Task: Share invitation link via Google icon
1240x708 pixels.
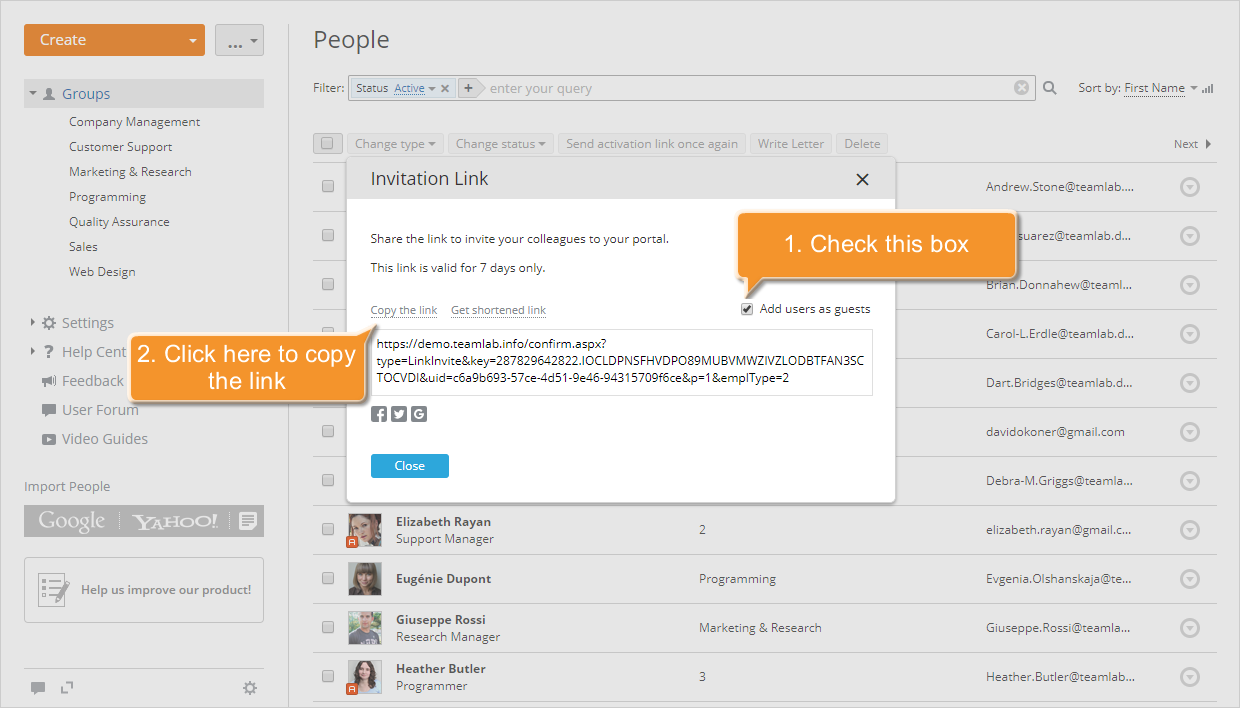Action: pyautogui.click(x=419, y=414)
